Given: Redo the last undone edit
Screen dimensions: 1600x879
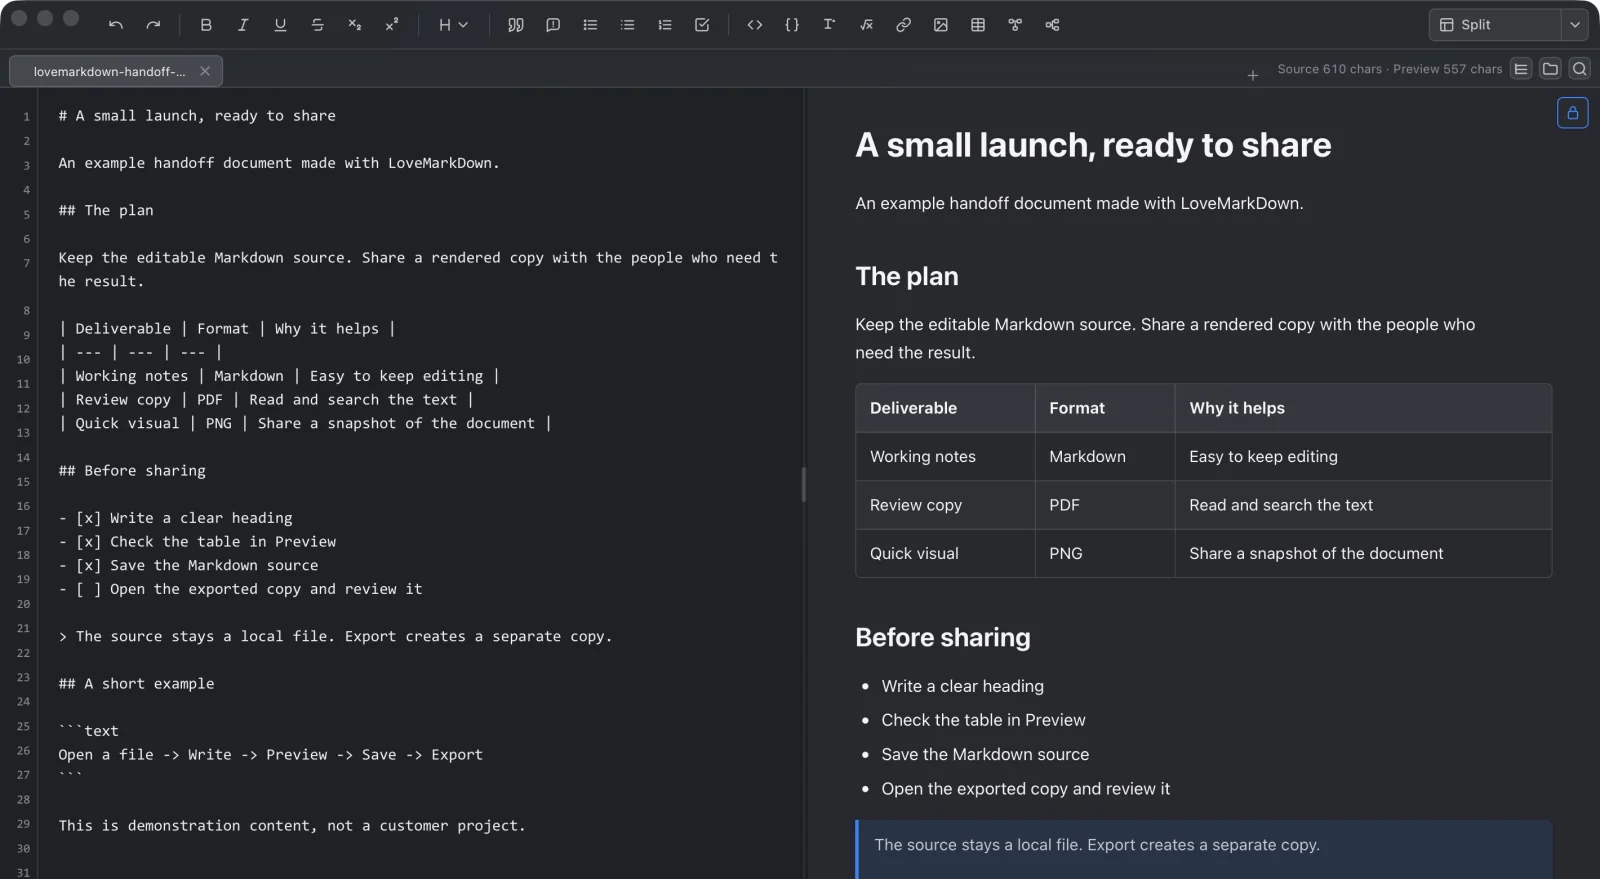Looking at the screenshot, I should pos(153,25).
